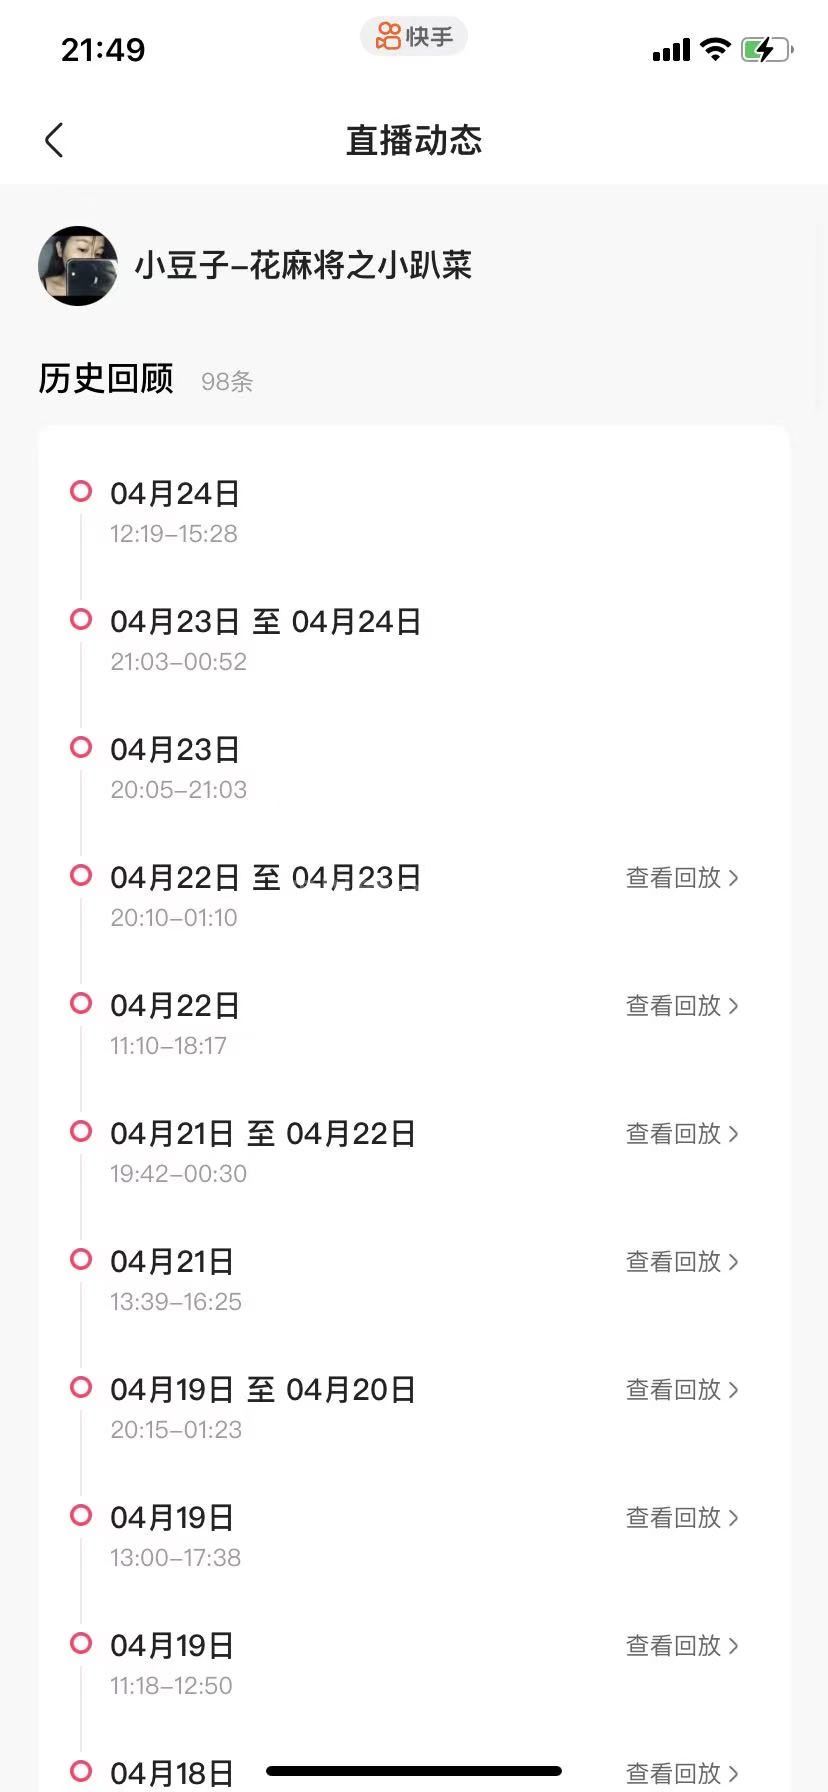Tap the 04月24日 12:19–15:28 stream entry
This screenshot has width=828, height=1792.
175,511
